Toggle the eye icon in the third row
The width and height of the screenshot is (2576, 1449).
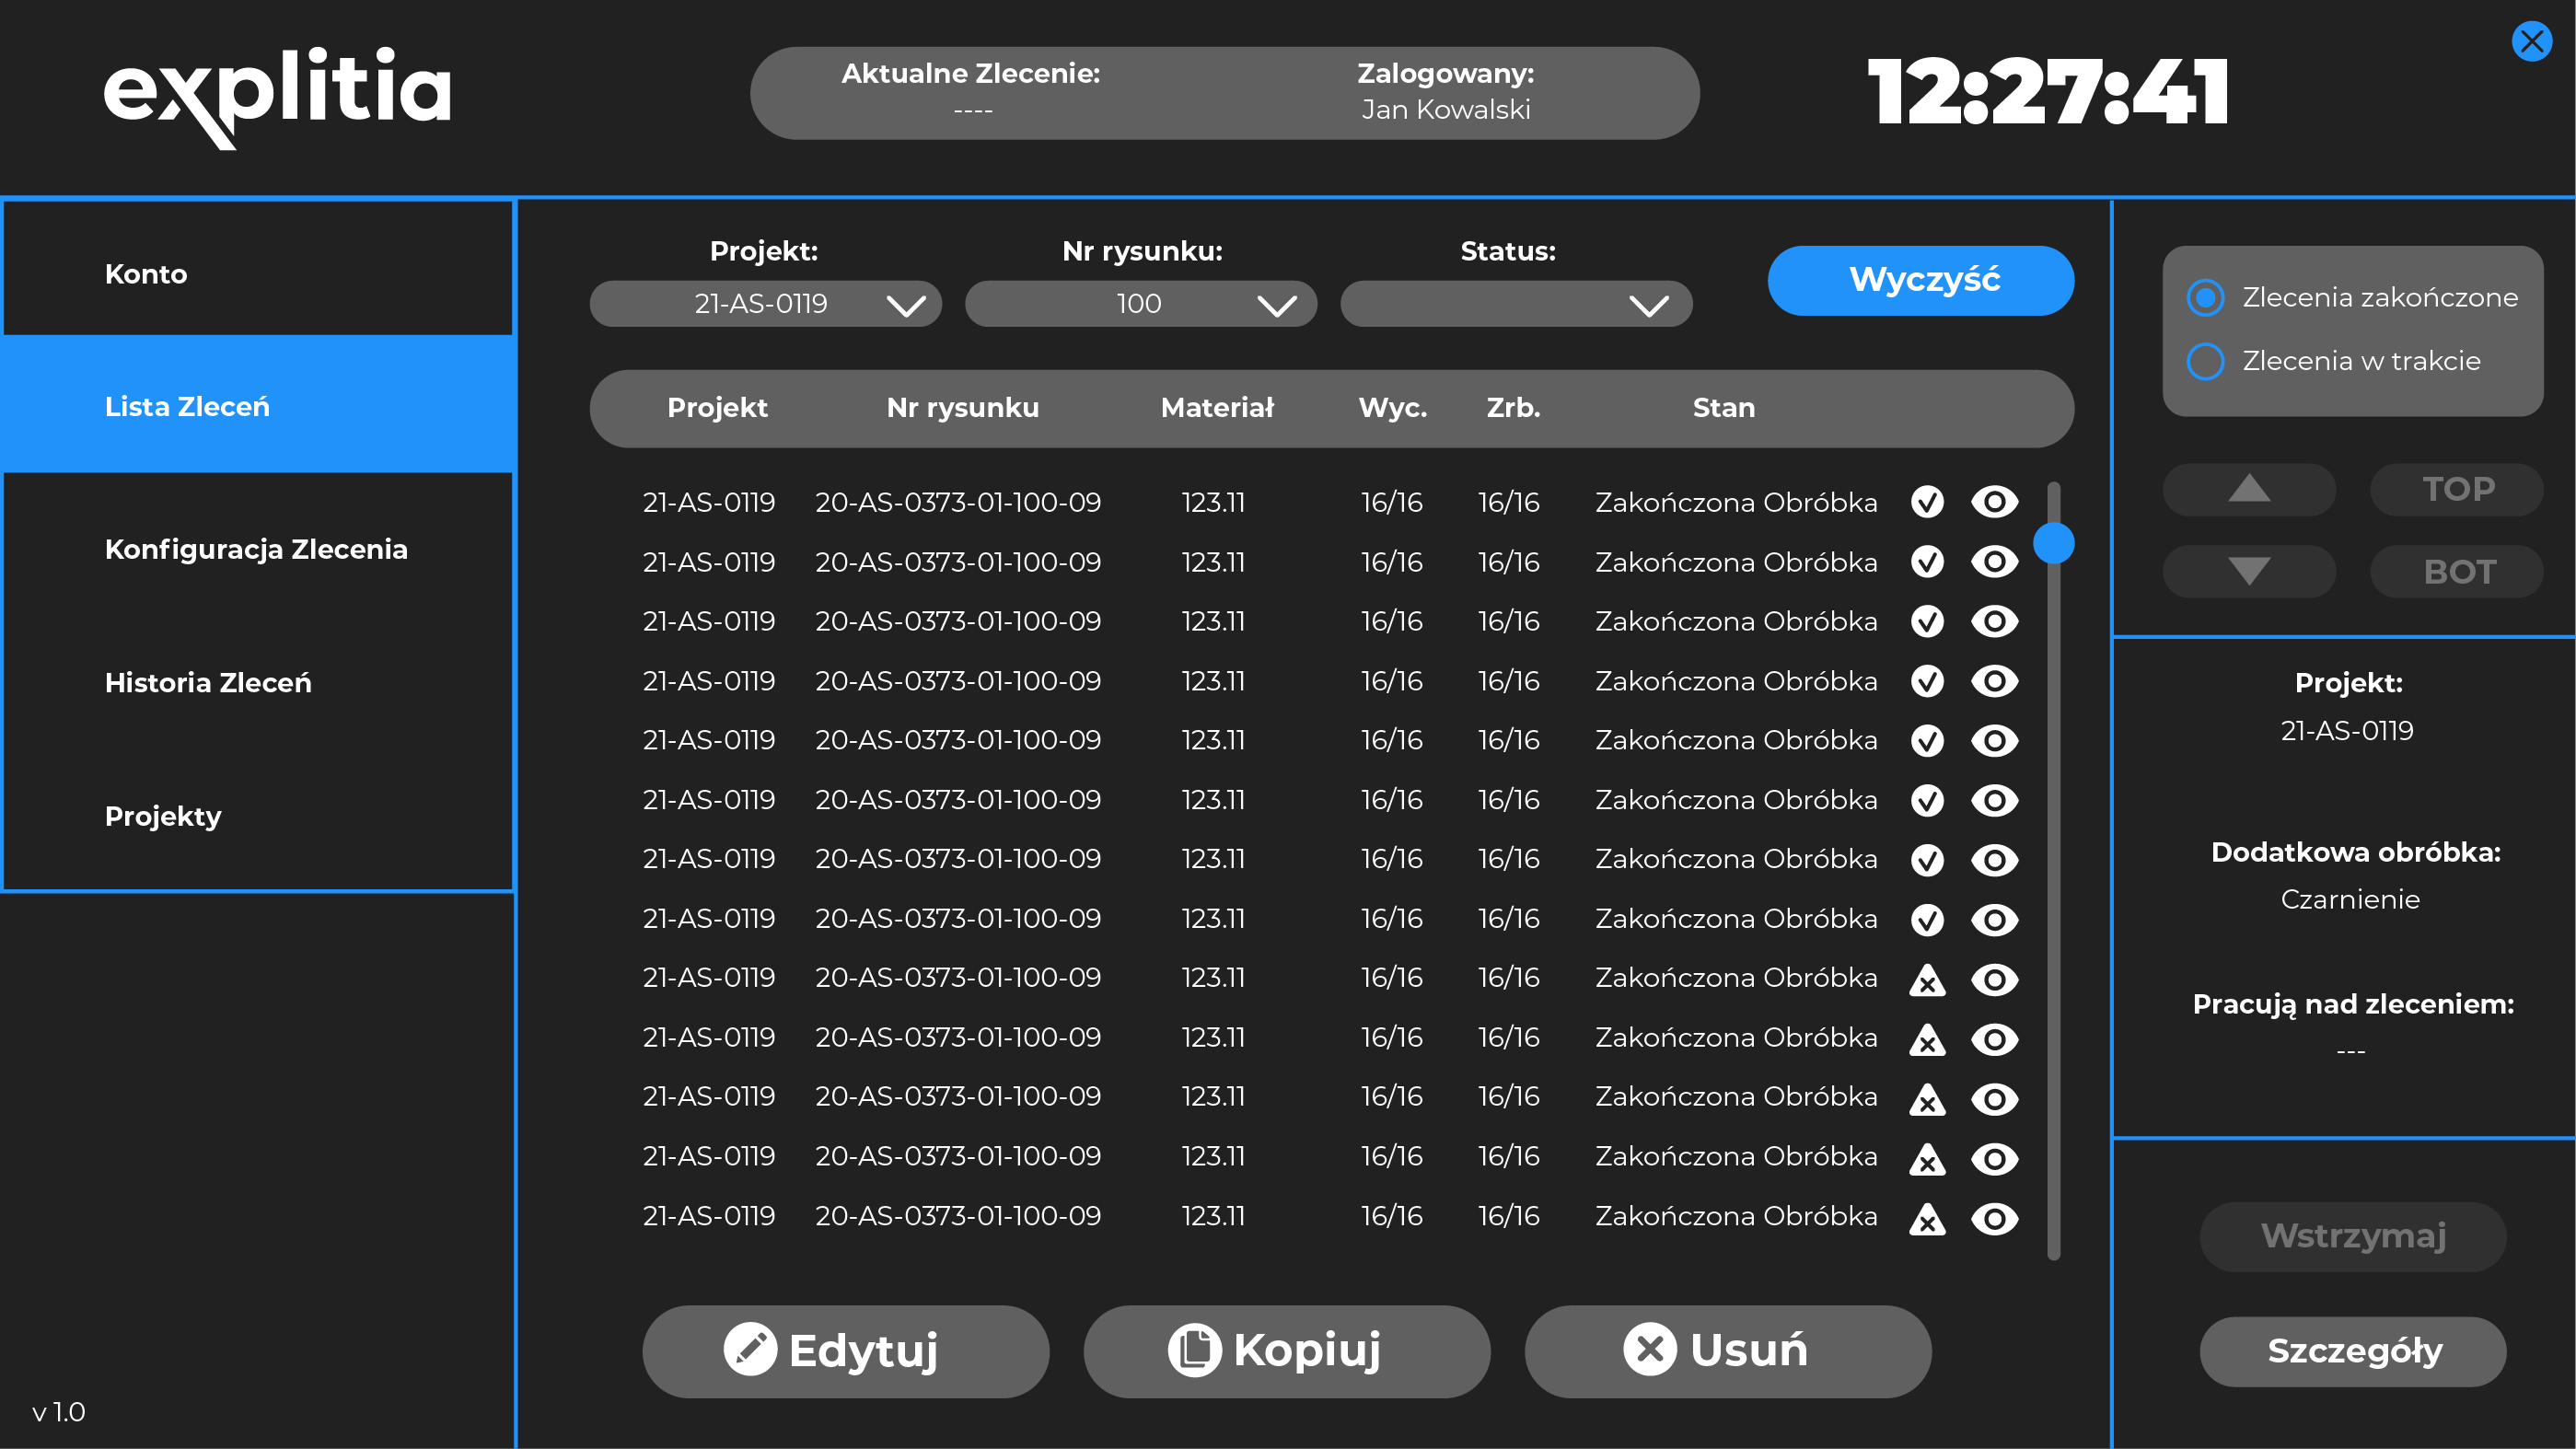tap(1994, 621)
